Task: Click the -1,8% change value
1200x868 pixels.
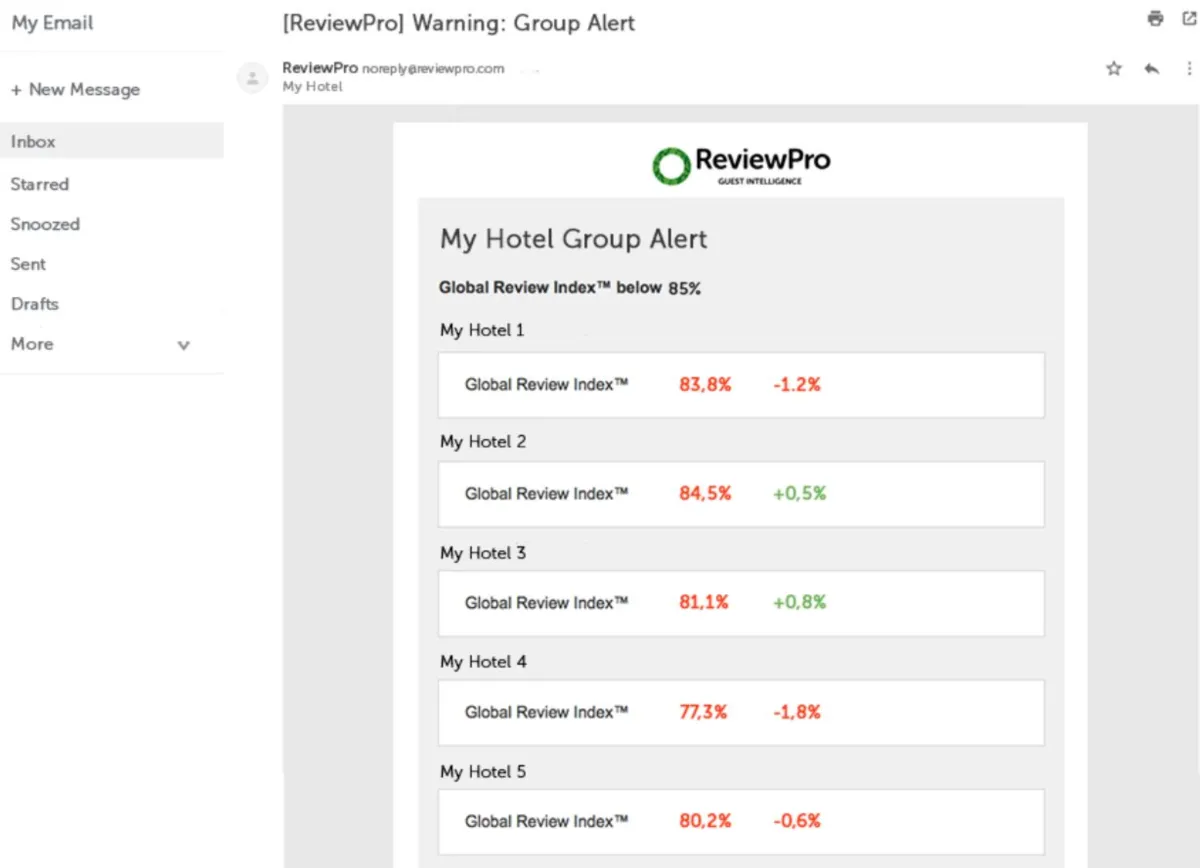Action: tap(797, 712)
